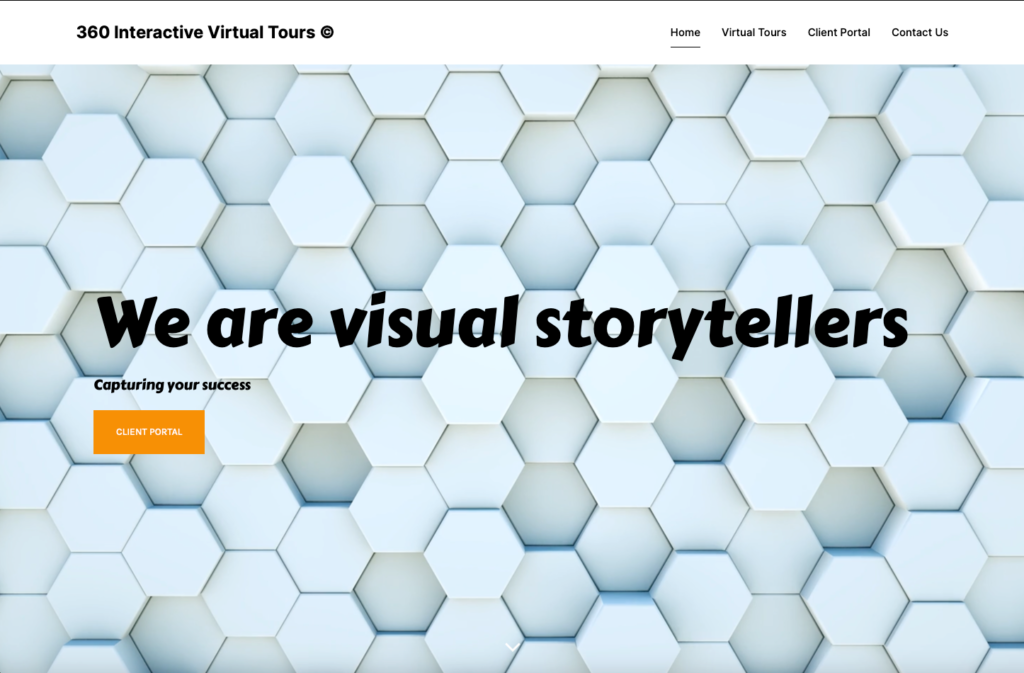Screen dimensions: 1024x673
Task: Click the 'Capturing your success' tagline
Action: 172,385
